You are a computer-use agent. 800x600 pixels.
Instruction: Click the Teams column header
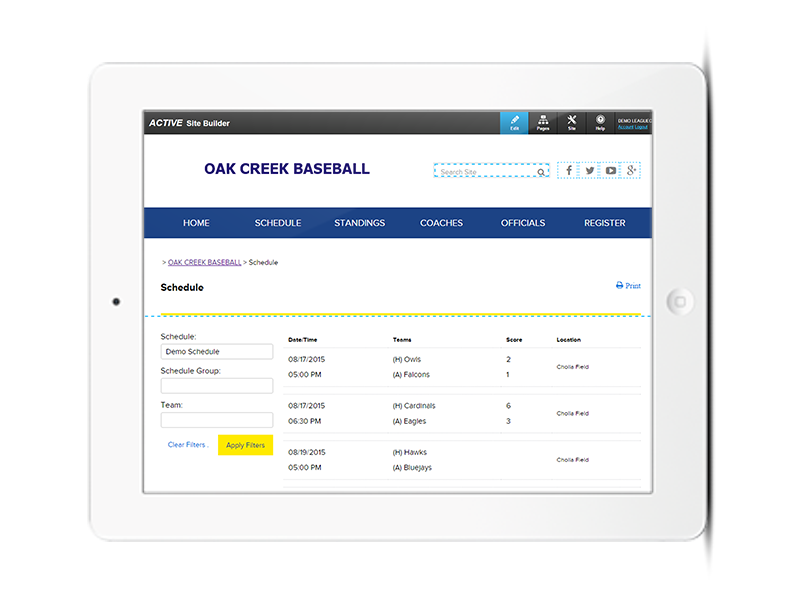pos(402,340)
